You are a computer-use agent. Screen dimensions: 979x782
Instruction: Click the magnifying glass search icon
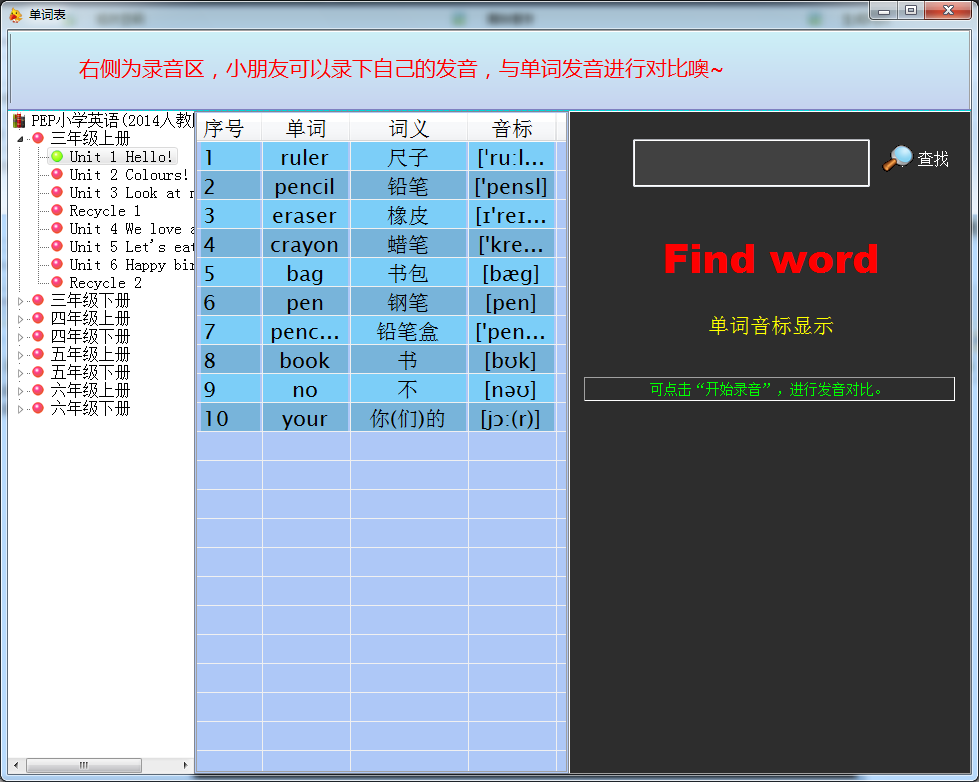(x=897, y=158)
